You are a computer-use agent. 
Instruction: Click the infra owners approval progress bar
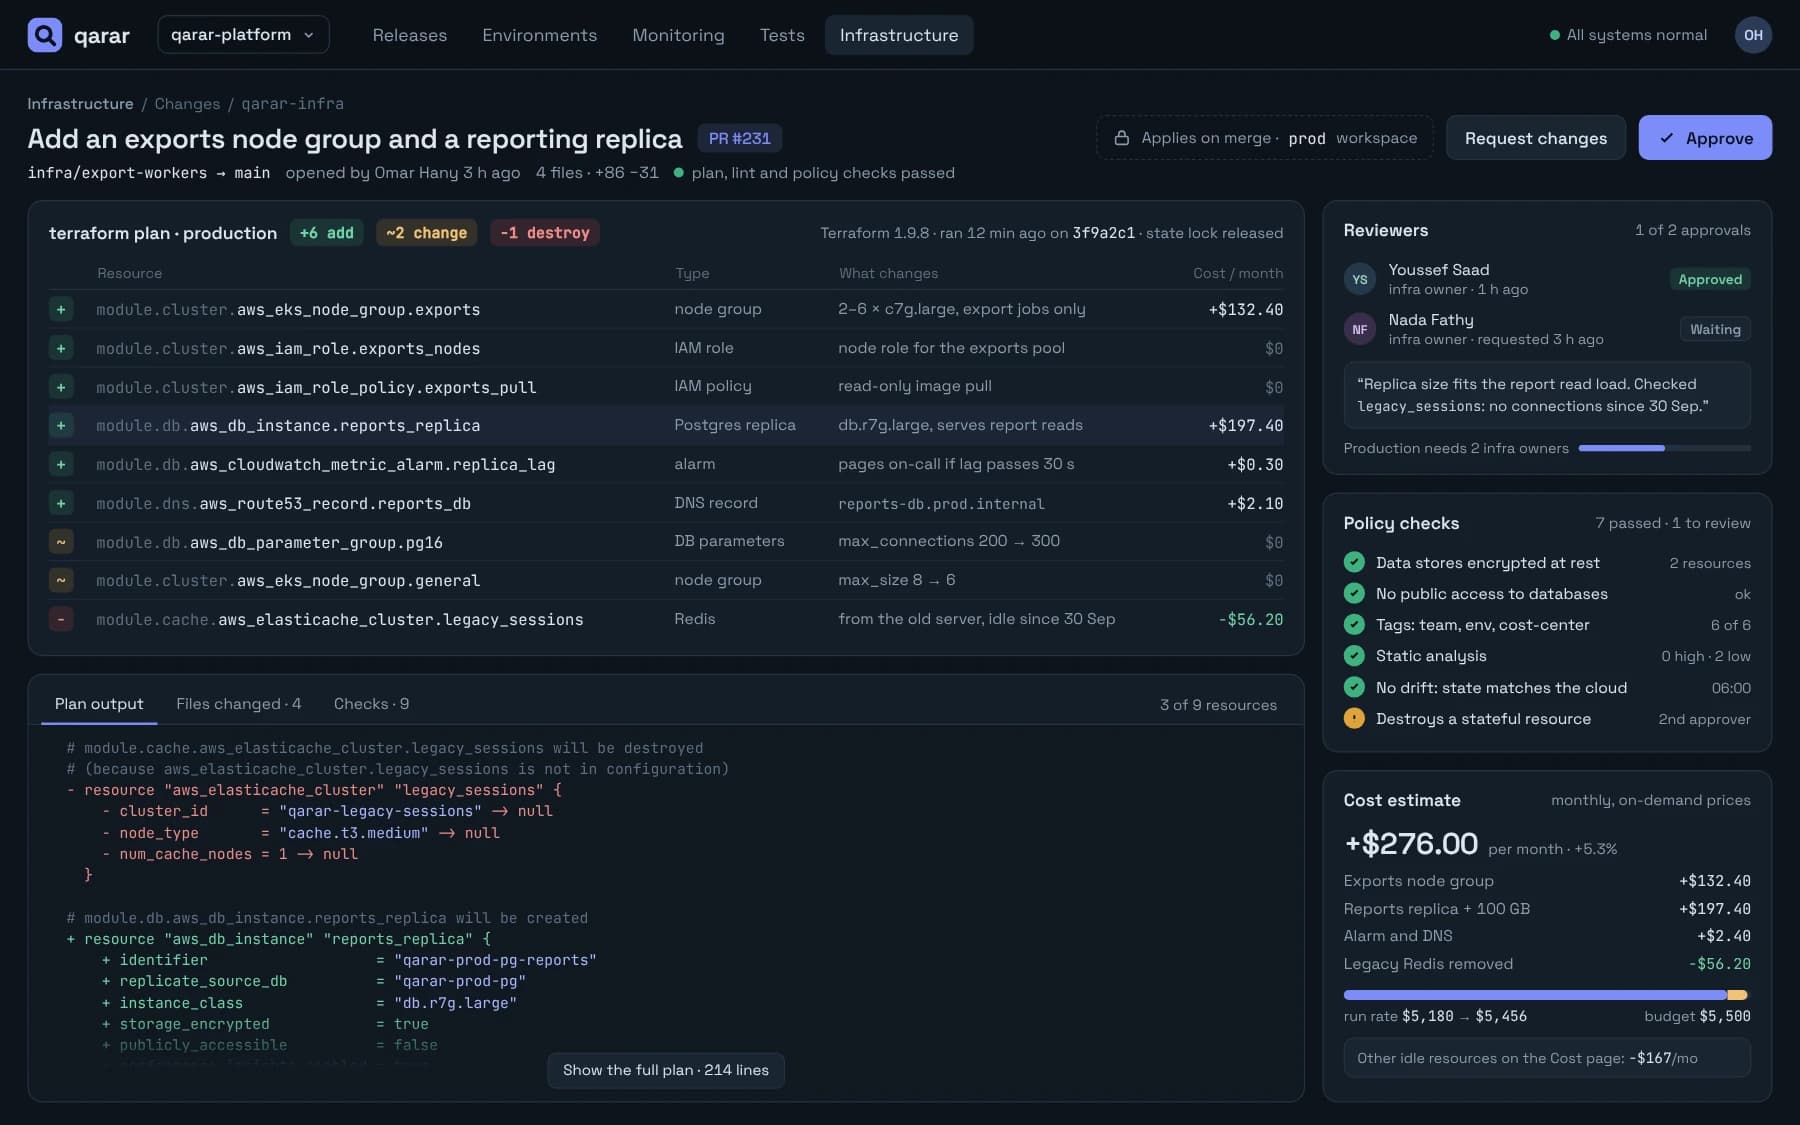(x=1664, y=448)
